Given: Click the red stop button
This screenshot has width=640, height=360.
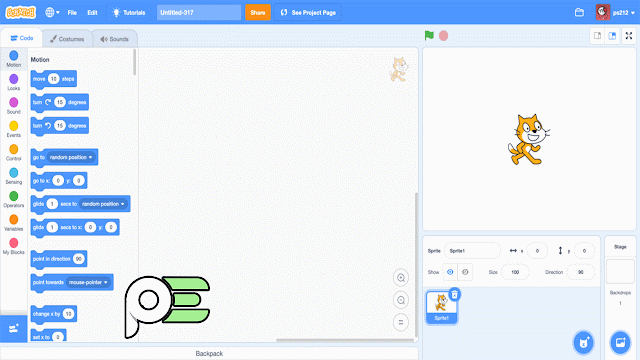Looking at the screenshot, I should (444, 36).
